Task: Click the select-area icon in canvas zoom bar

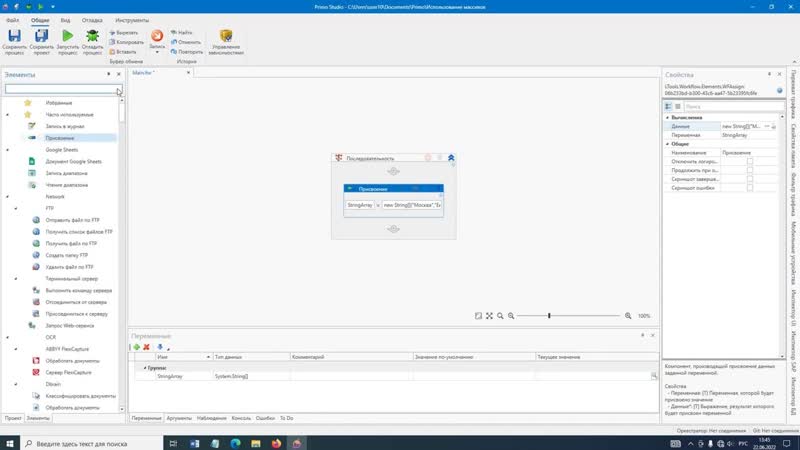Action: click(x=478, y=316)
